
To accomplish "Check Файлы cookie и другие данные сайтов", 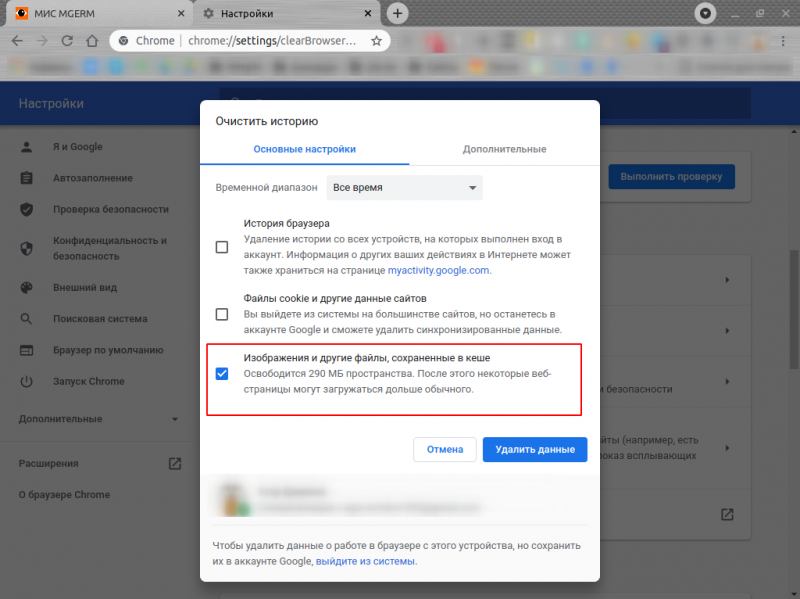I will (221, 314).
